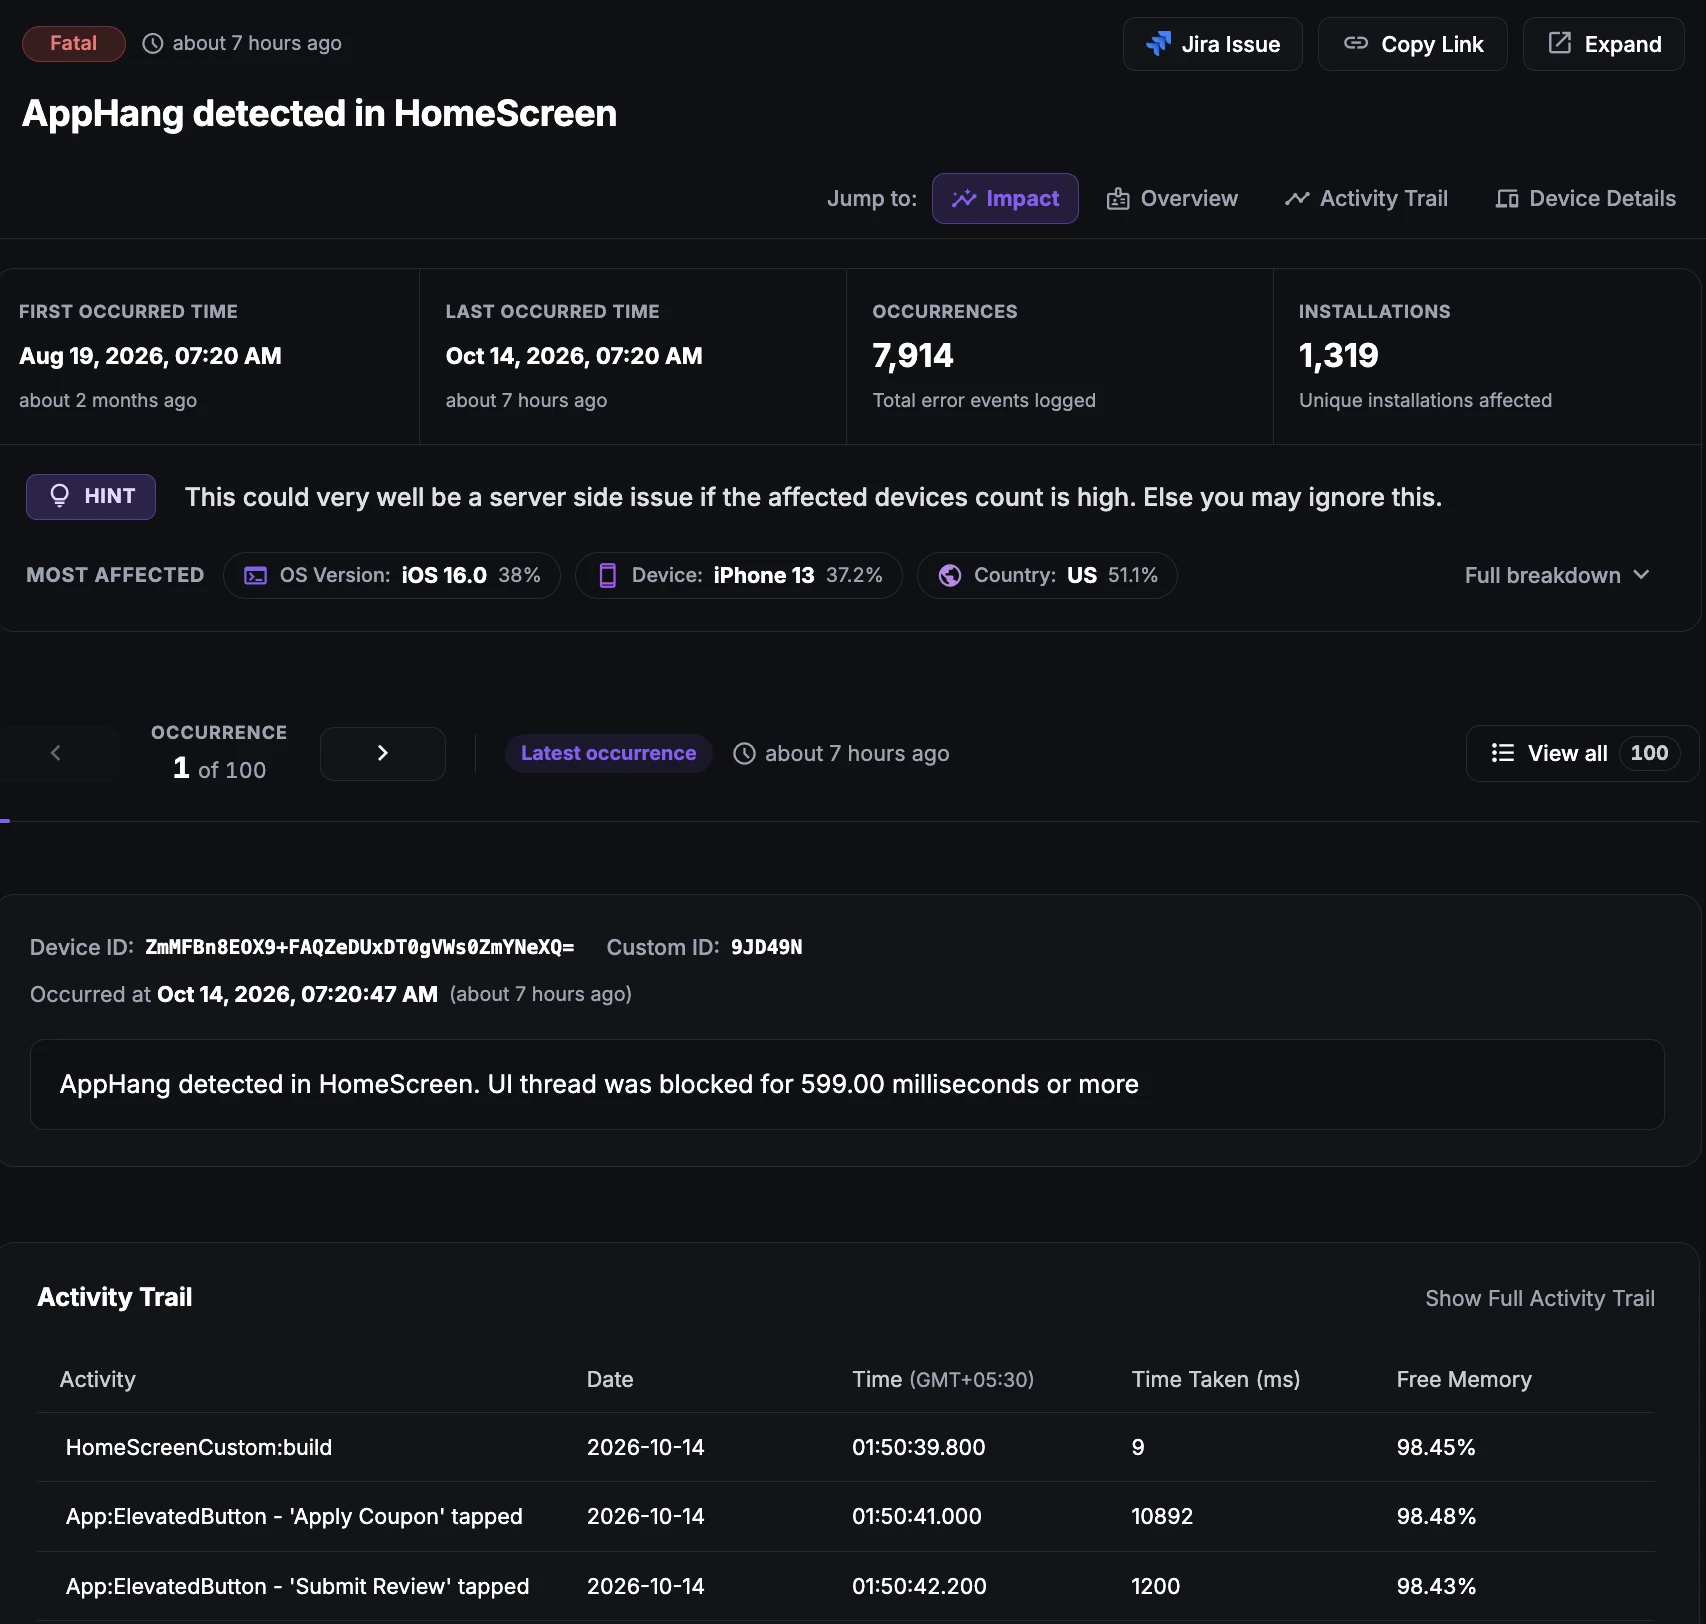Click the 'Apply Coupon' tapped activity row

coord(845,1516)
